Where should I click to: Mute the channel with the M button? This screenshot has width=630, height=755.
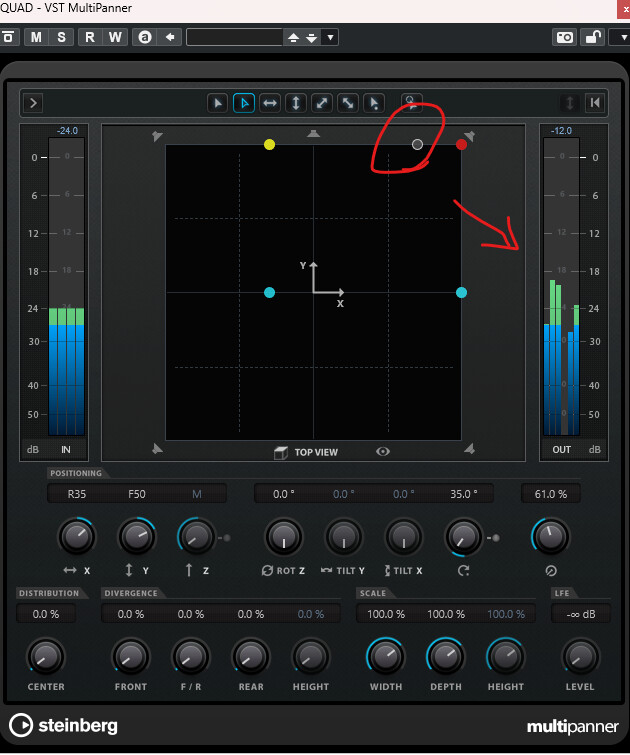coord(36,37)
